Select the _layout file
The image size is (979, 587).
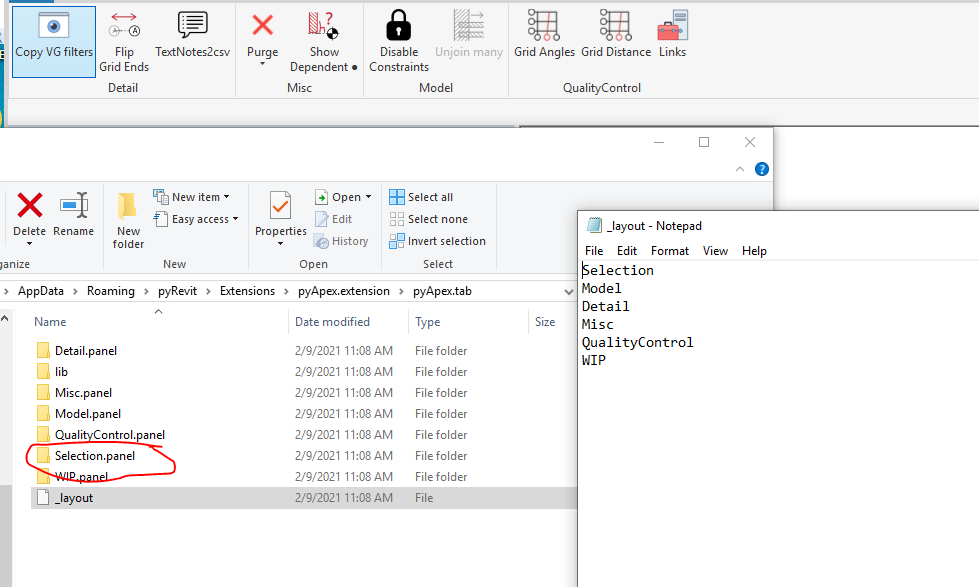point(74,497)
